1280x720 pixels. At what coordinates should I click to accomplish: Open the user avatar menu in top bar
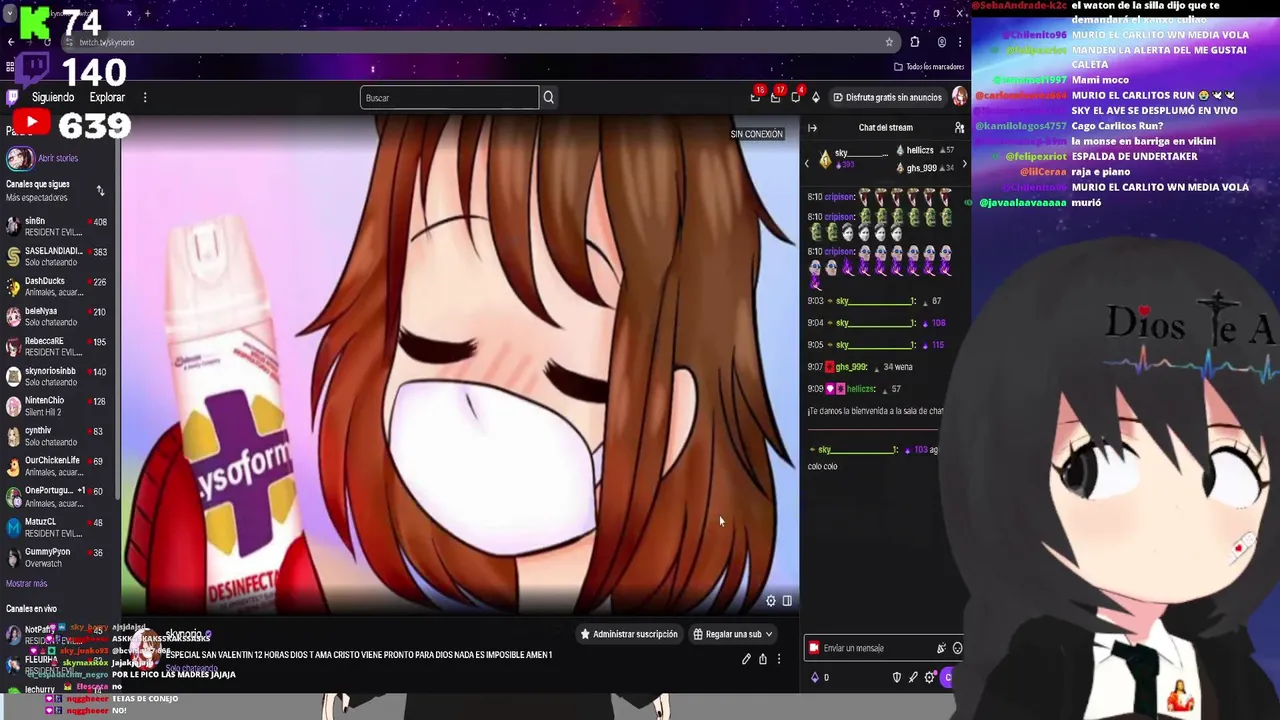click(x=960, y=97)
